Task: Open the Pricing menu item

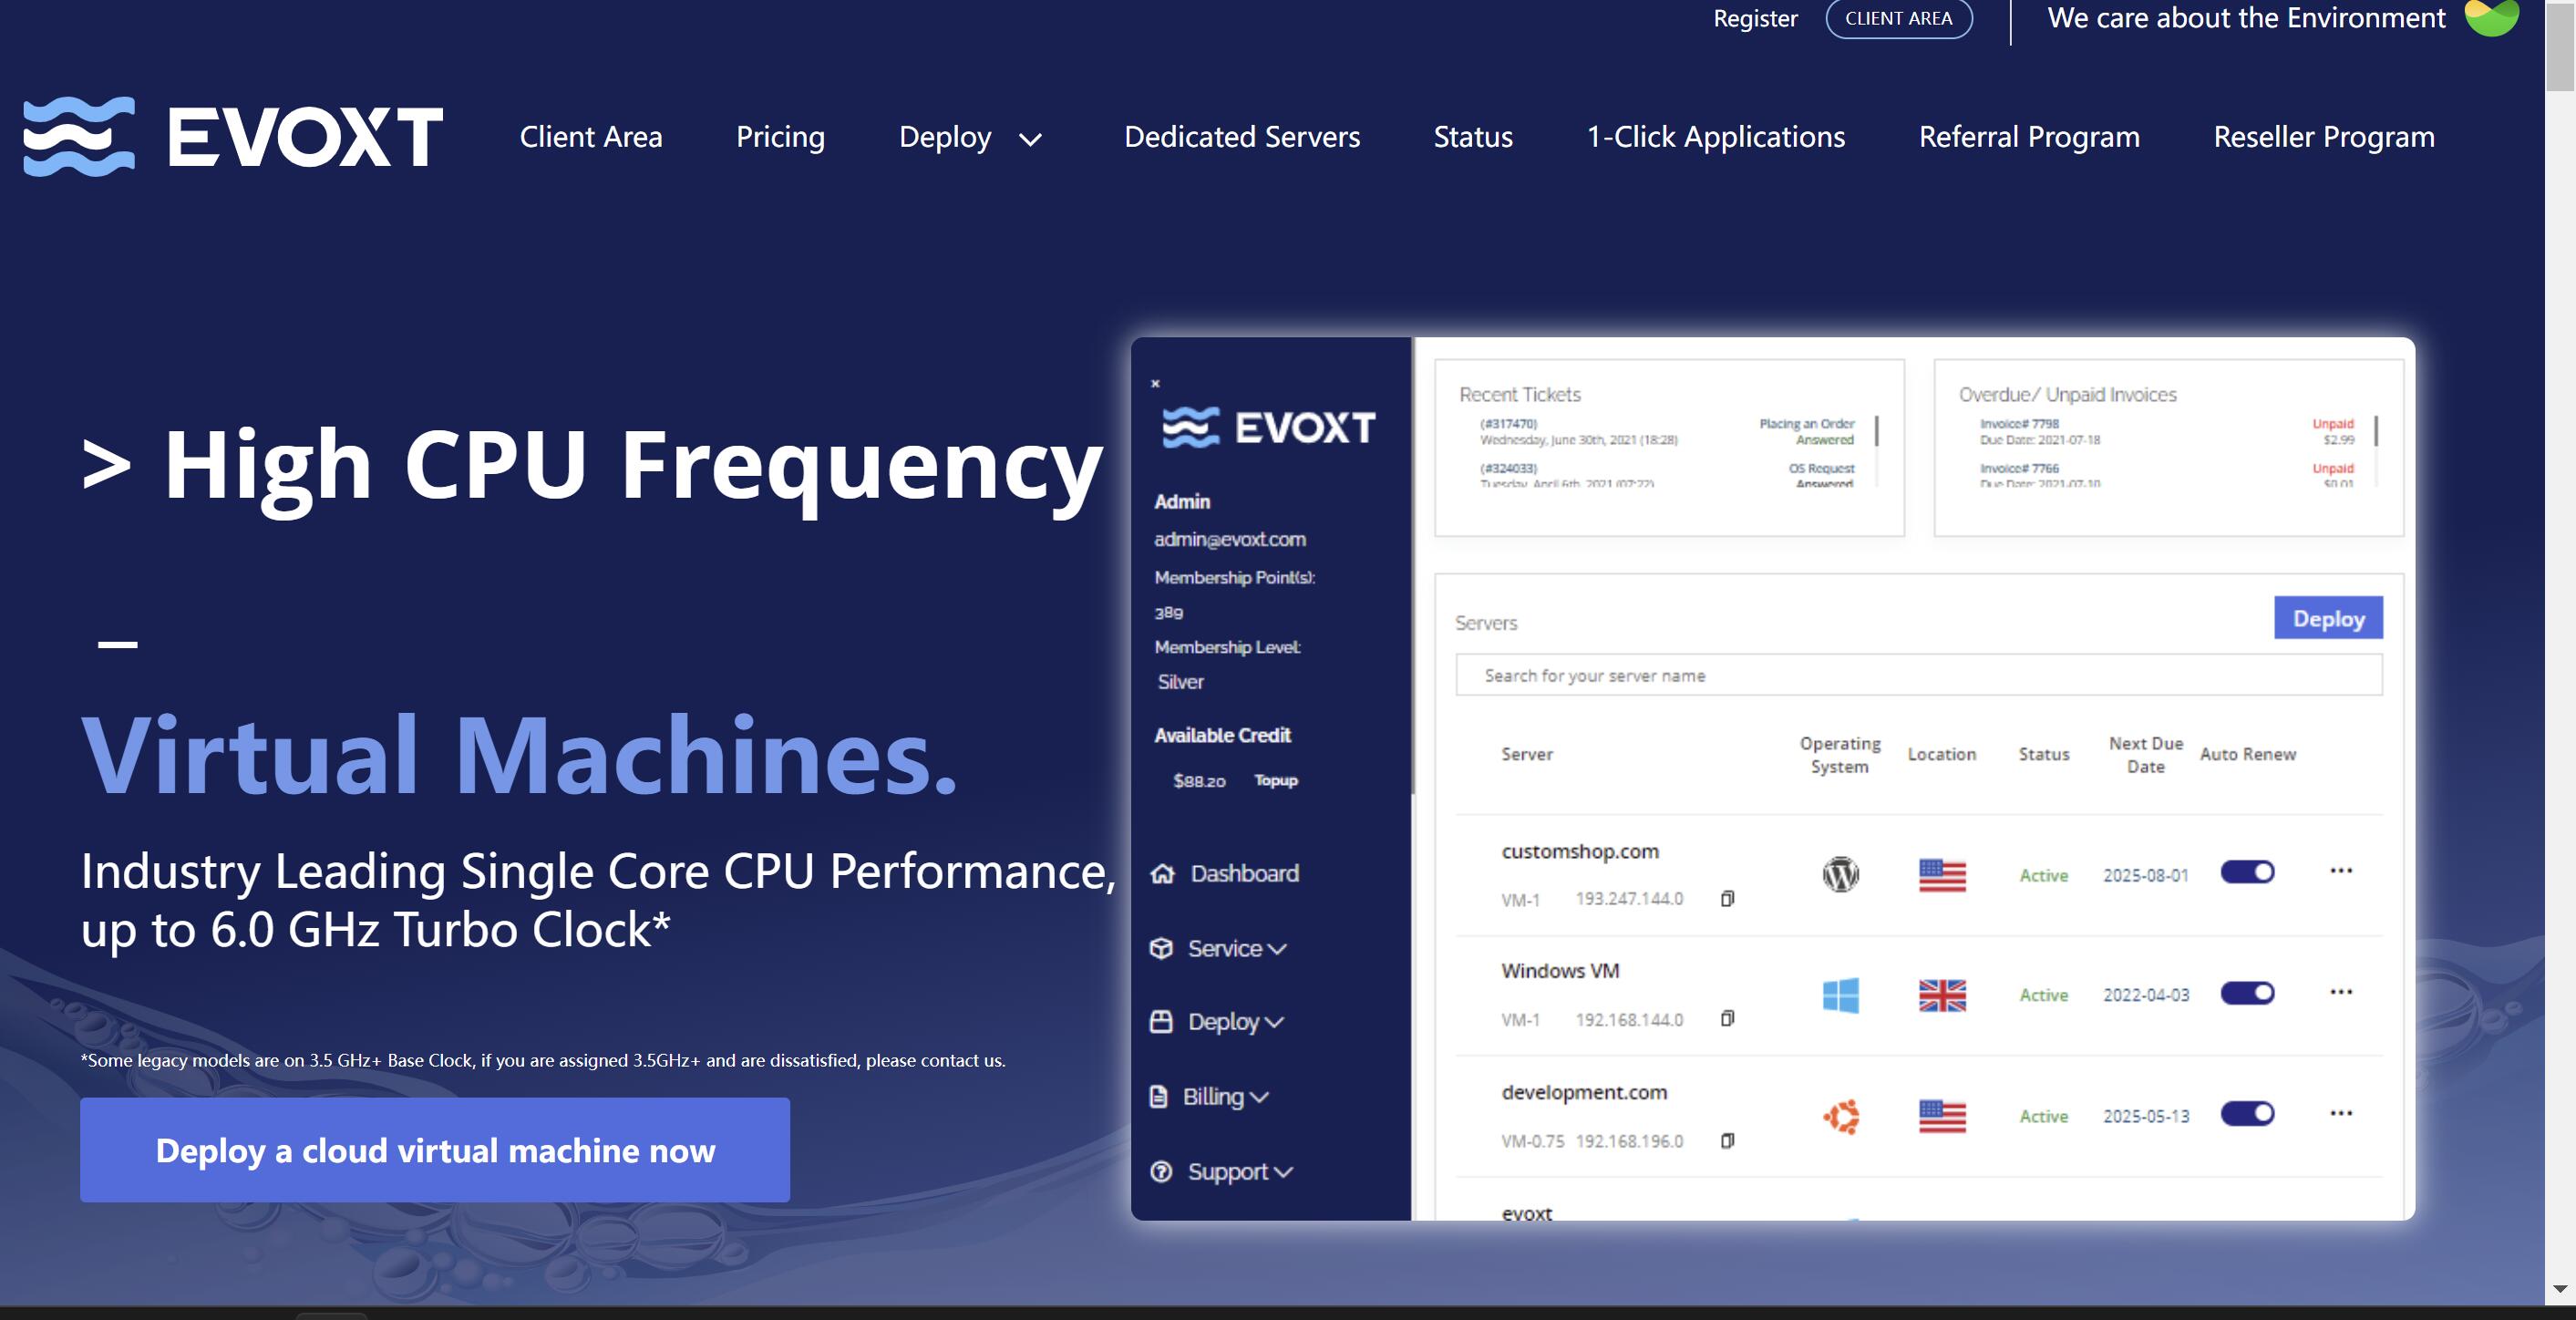Action: click(779, 135)
